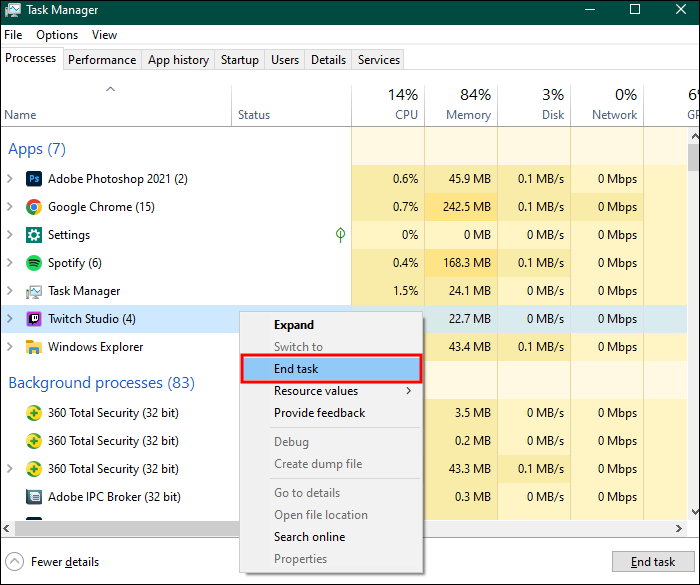700x585 pixels.
Task: Click the Adobe Photoshop 2021 icon
Action: tap(33, 179)
